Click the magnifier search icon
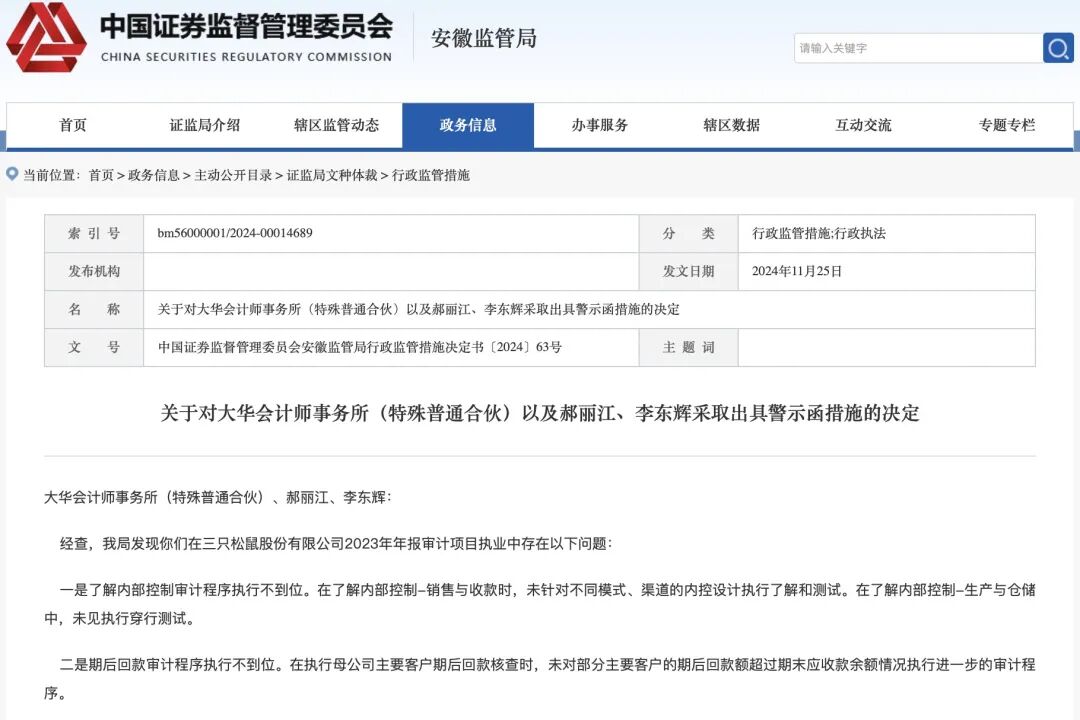This screenshot has width=1080, height=720. [x=1057, y=47]
